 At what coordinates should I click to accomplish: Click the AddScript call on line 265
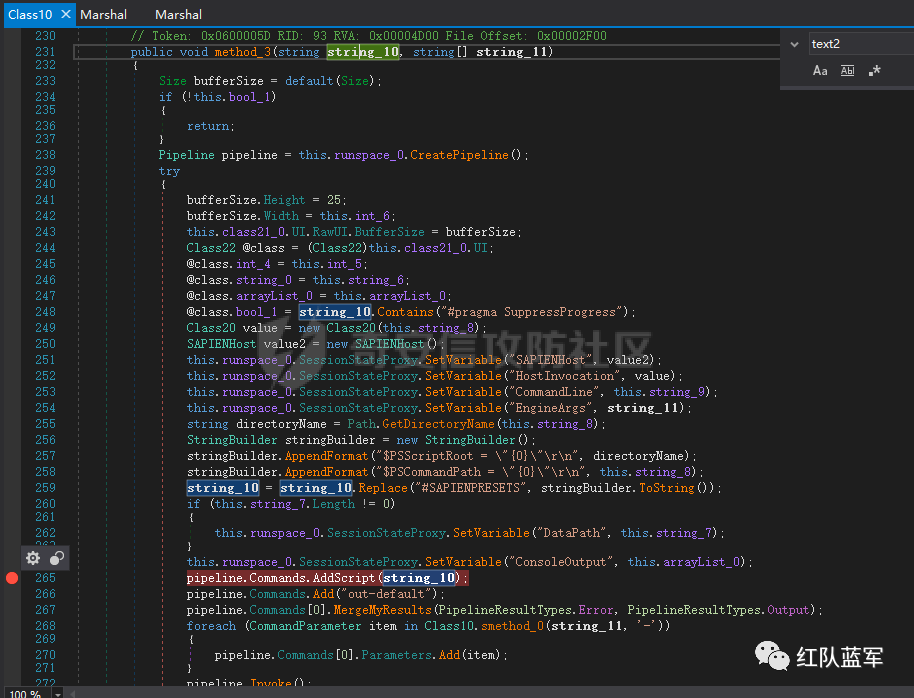click(x=344, y=578)
